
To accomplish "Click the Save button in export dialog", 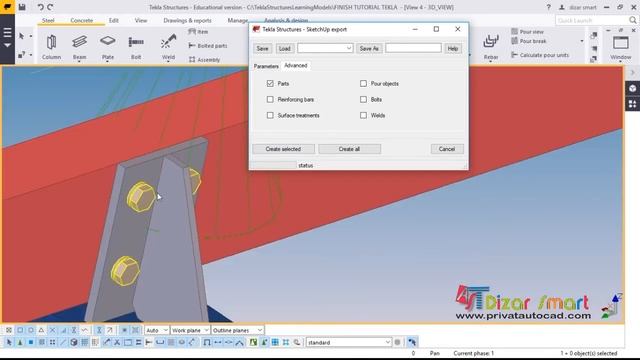I will coord(262,48).
